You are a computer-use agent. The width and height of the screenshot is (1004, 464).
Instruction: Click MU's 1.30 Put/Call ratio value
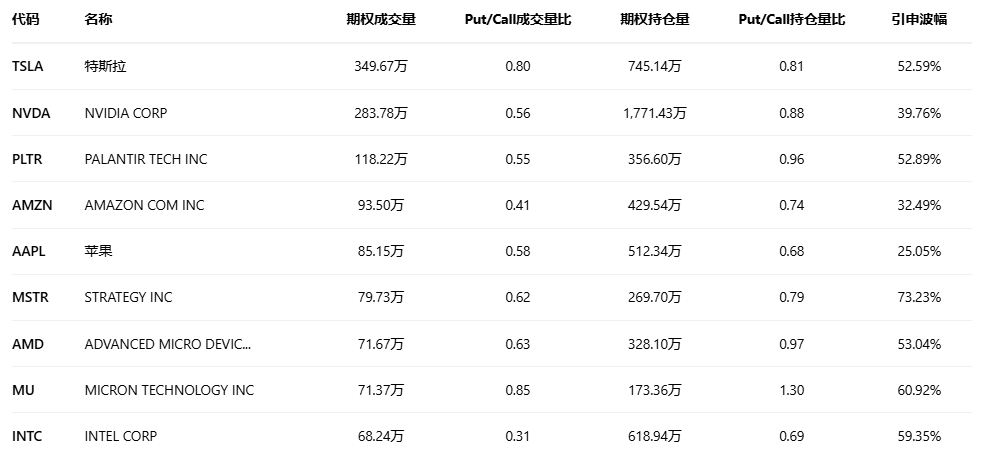(x=791, y=390)
